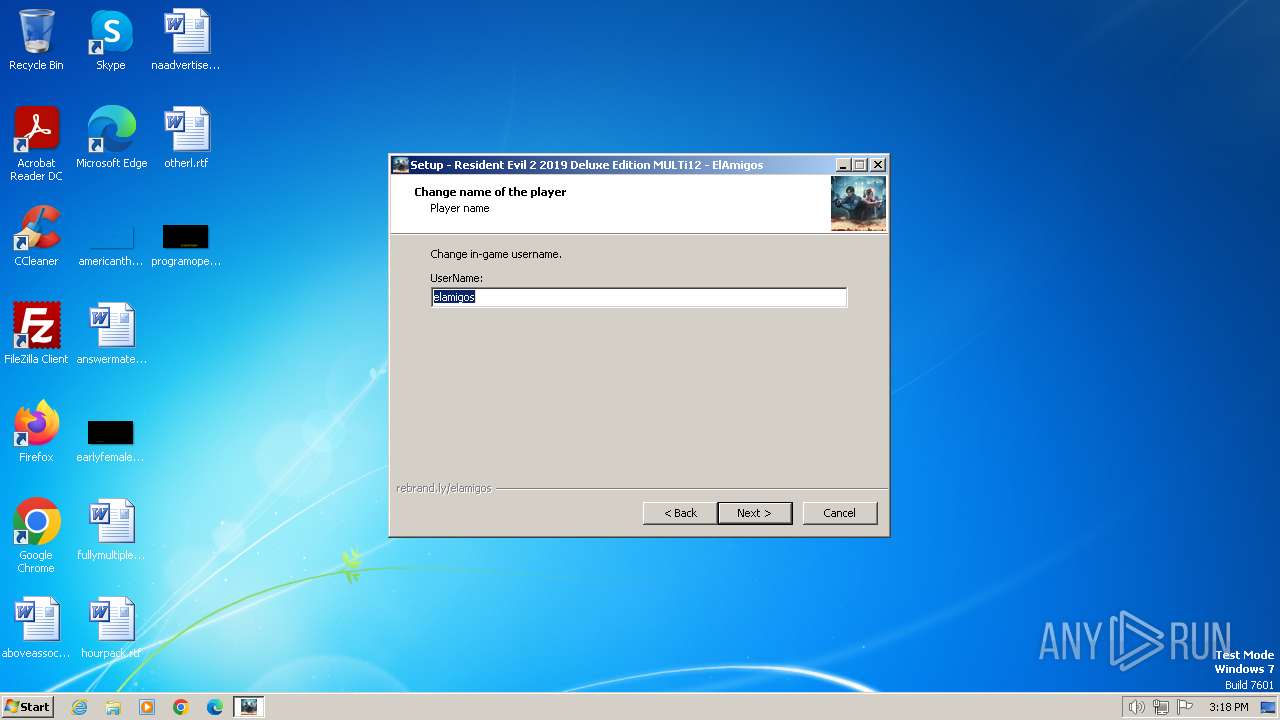The width and height of the screenshot is (1280, 720).
Task: Open Acrobat Reader DC desktop shortcut
Action: point(36,144)
